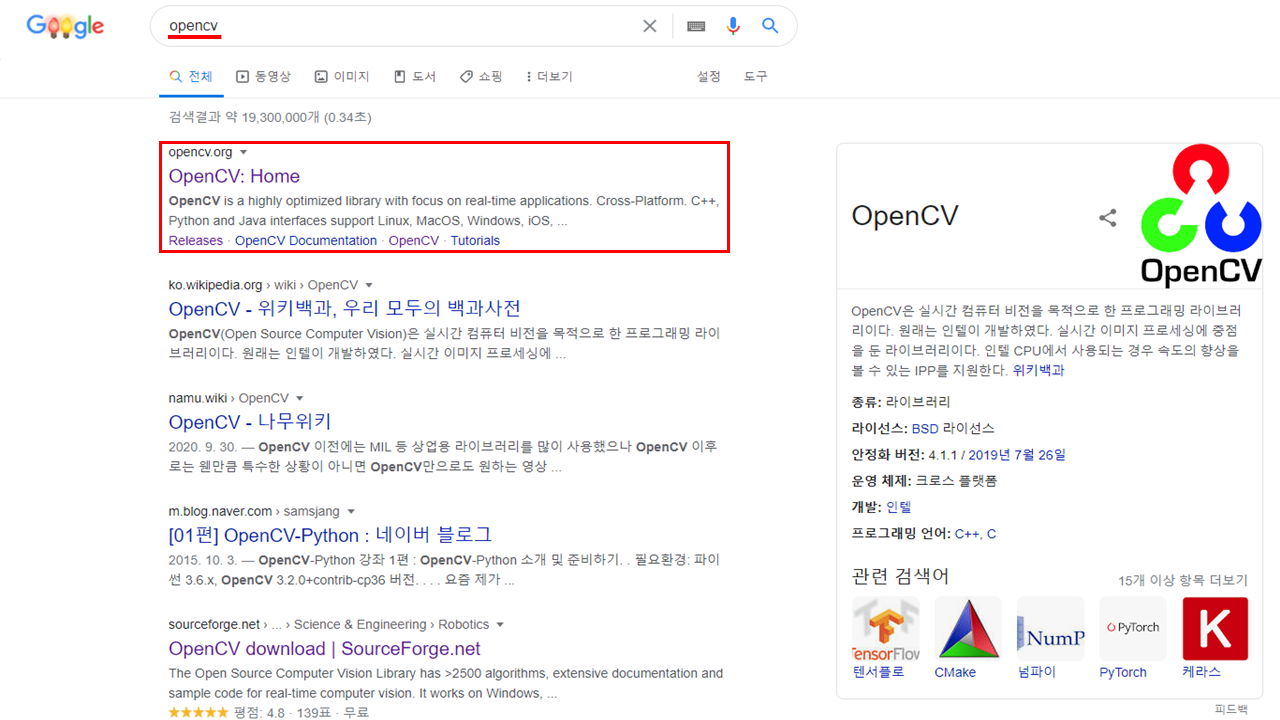
Task: Open 도구 search tools
Action: pos(755,77)
